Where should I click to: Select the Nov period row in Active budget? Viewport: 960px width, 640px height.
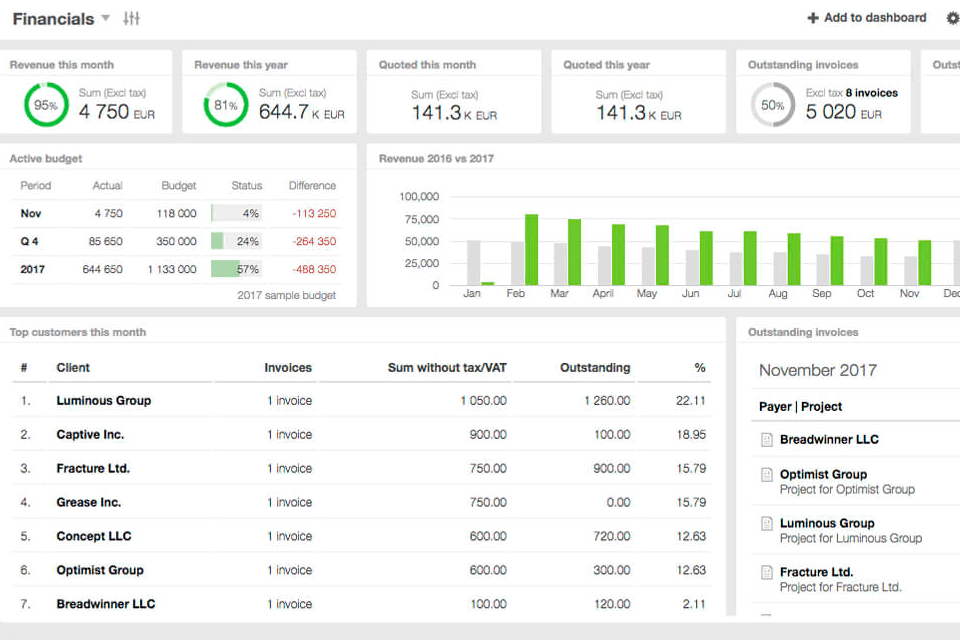tap(30, 213)
